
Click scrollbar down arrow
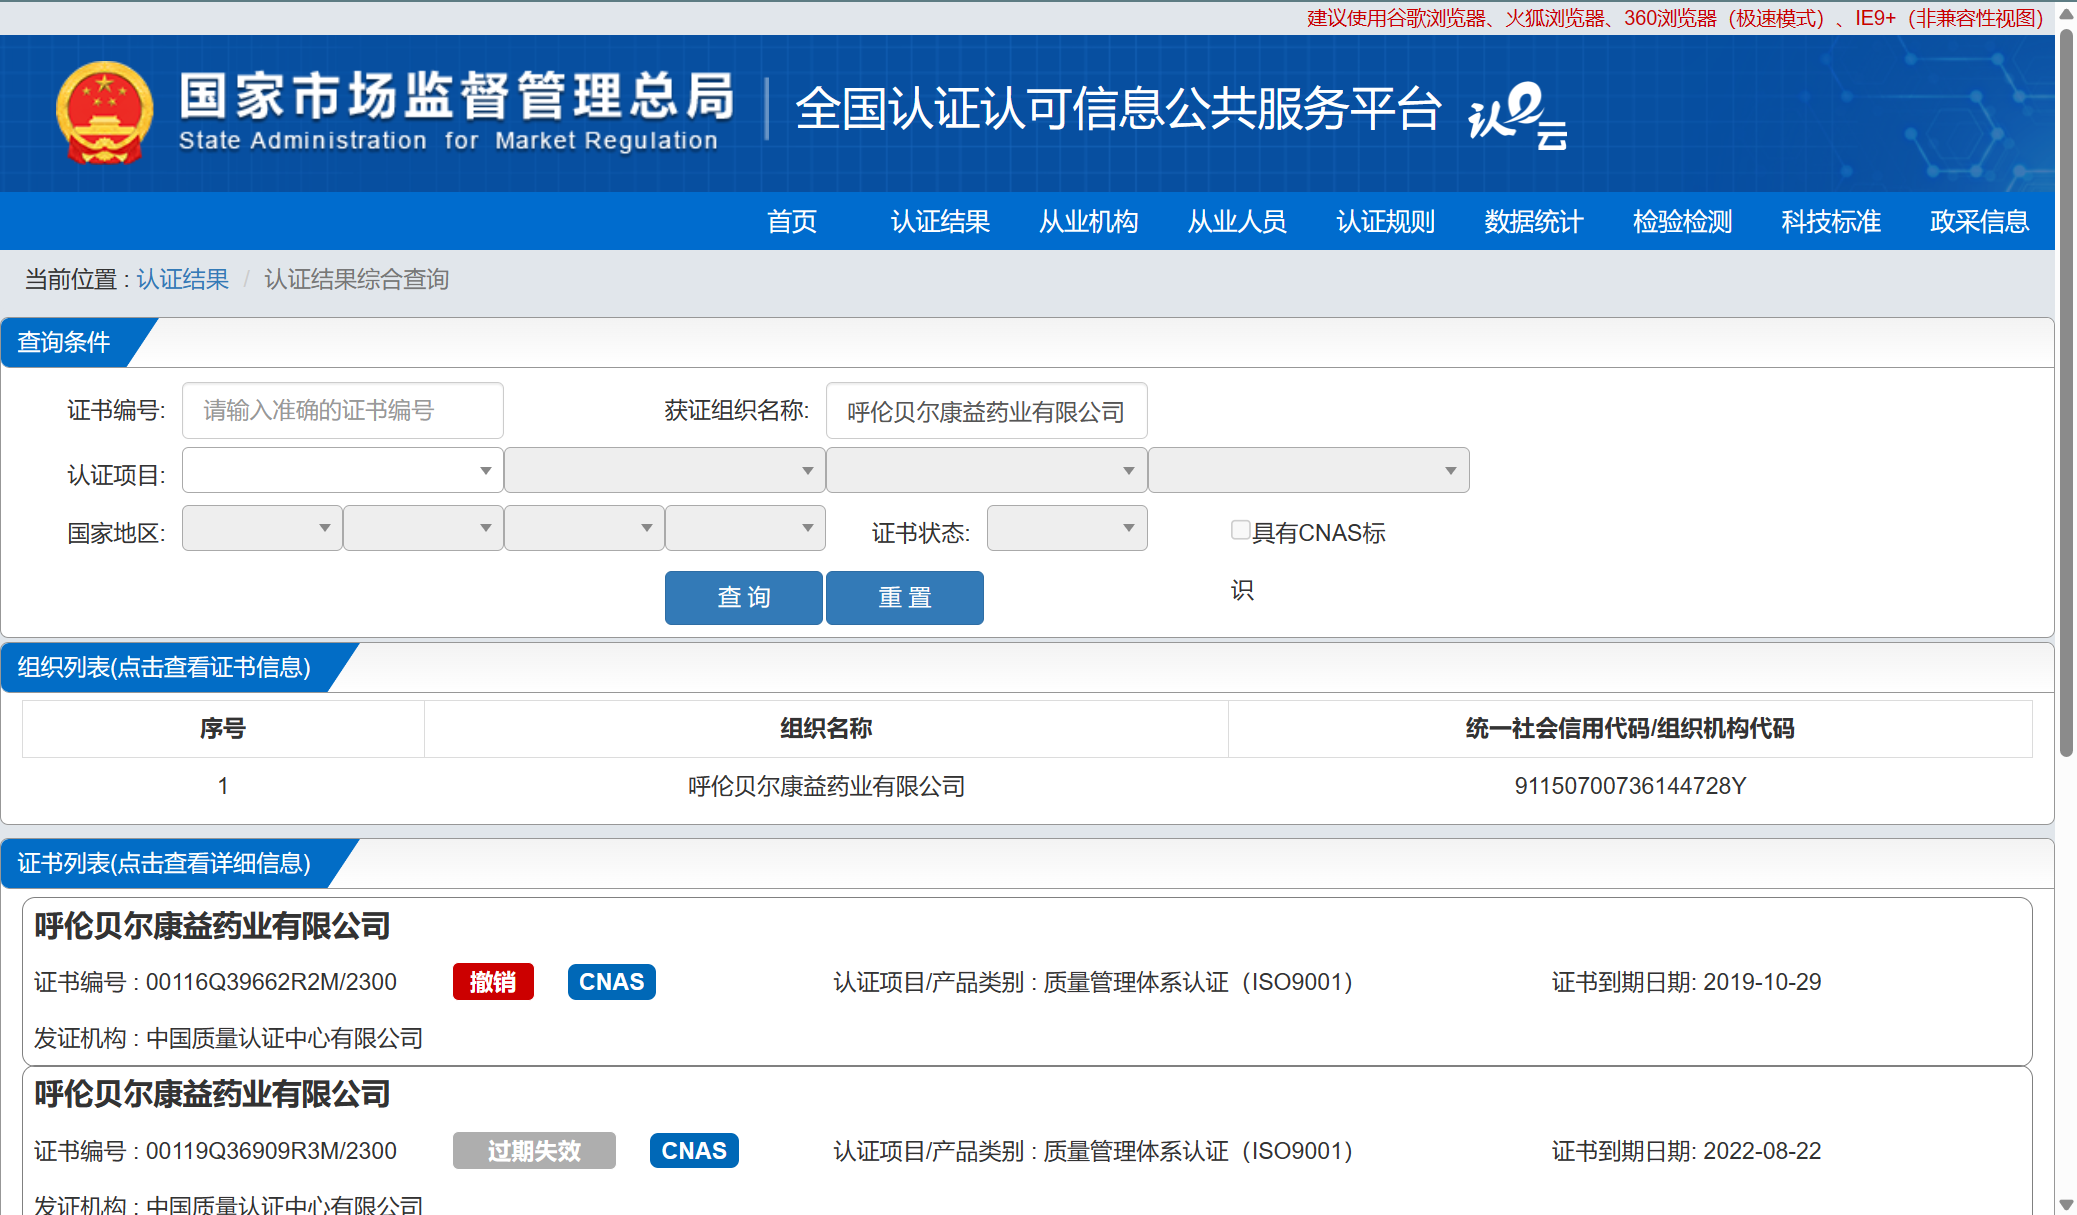pos(2066,1205)
